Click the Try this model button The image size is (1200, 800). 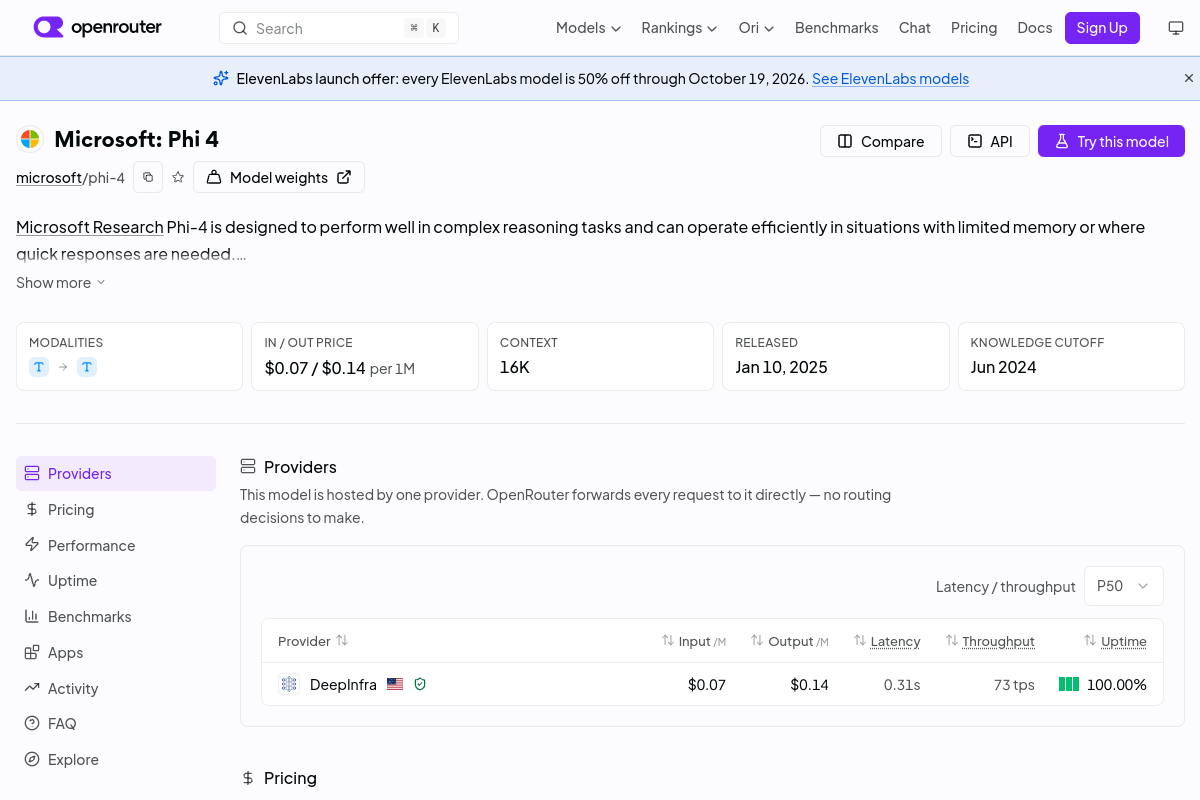[1111, 141]
